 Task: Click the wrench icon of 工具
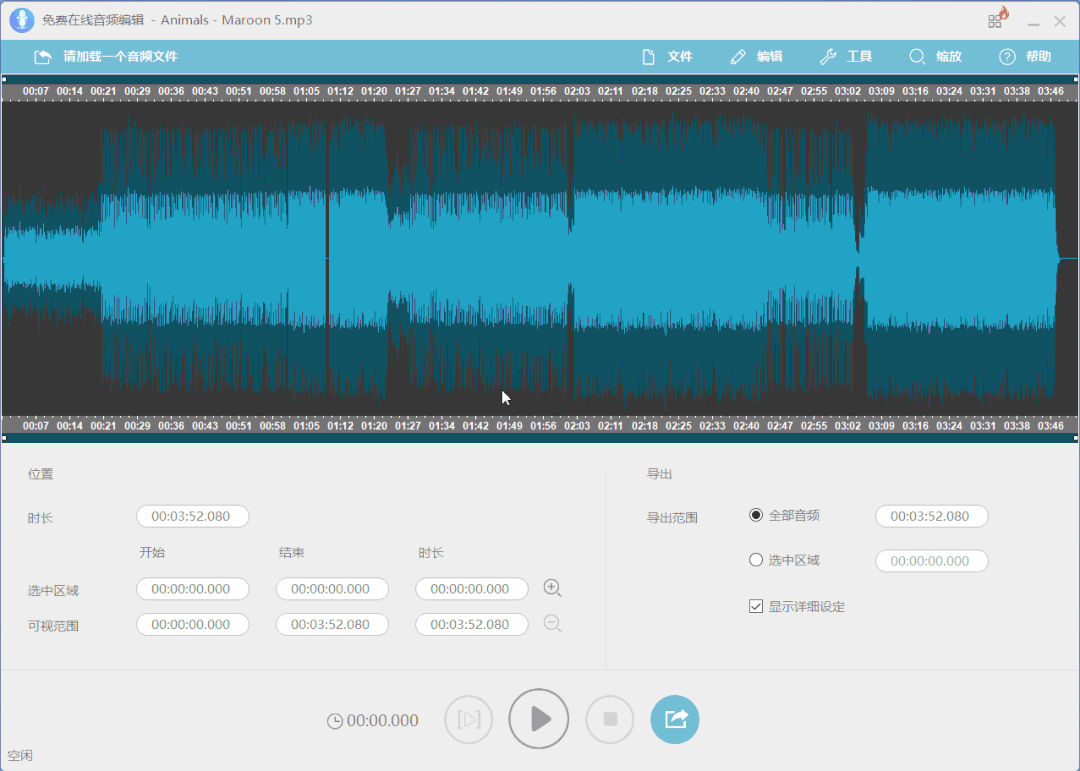[827, 56]
